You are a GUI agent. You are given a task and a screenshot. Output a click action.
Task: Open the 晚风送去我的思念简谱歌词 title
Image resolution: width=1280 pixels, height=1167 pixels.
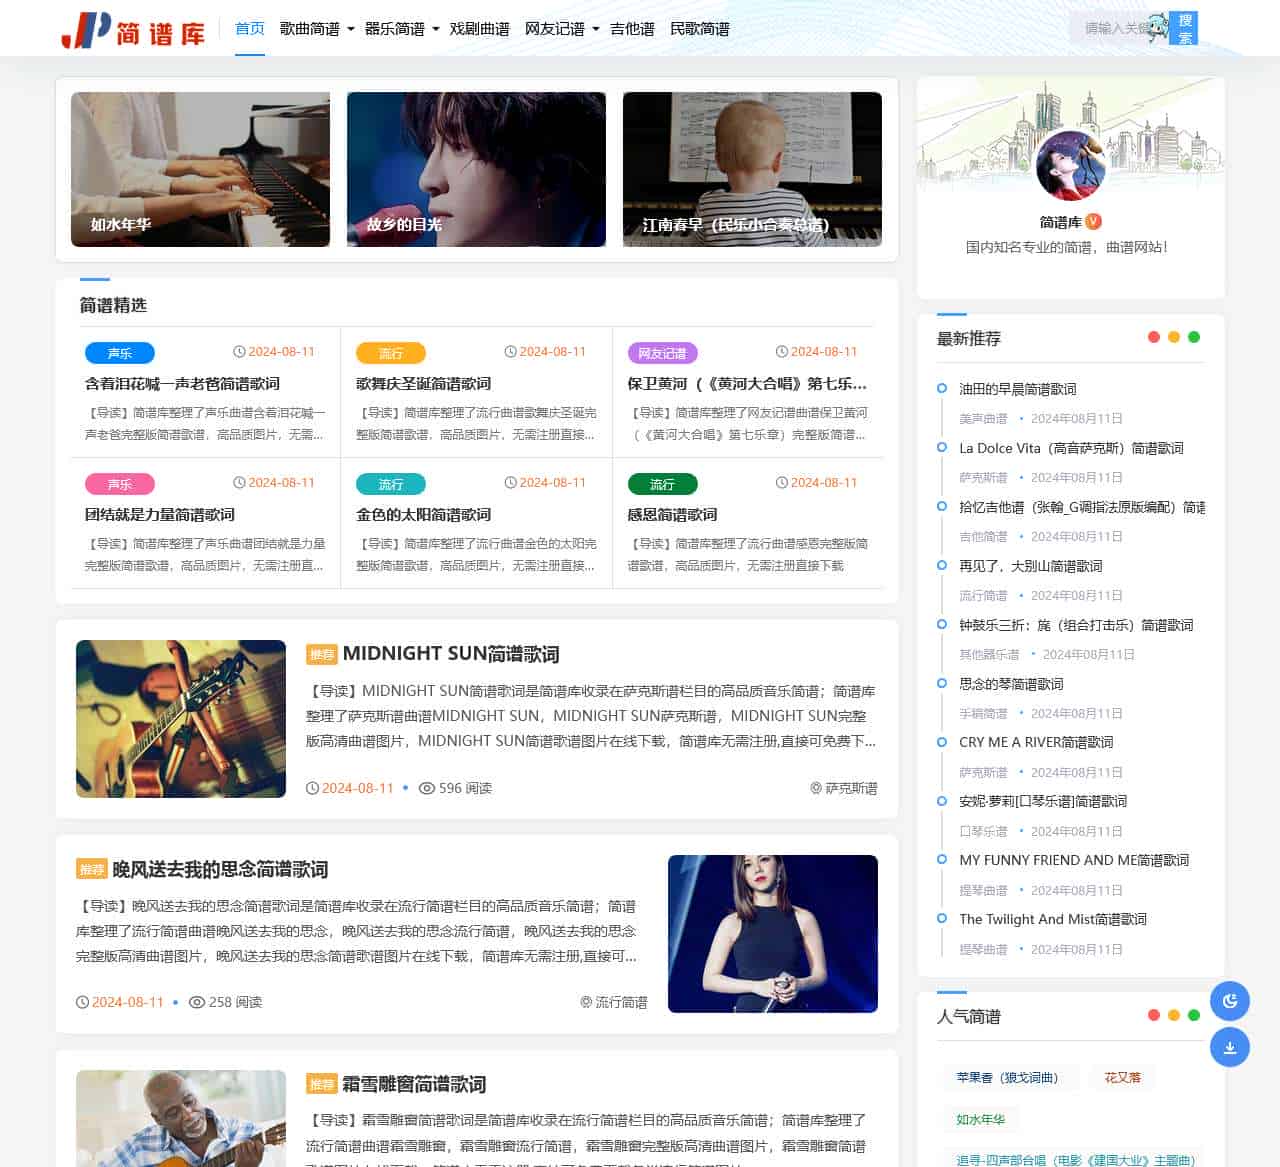click(x=220, y=870)
